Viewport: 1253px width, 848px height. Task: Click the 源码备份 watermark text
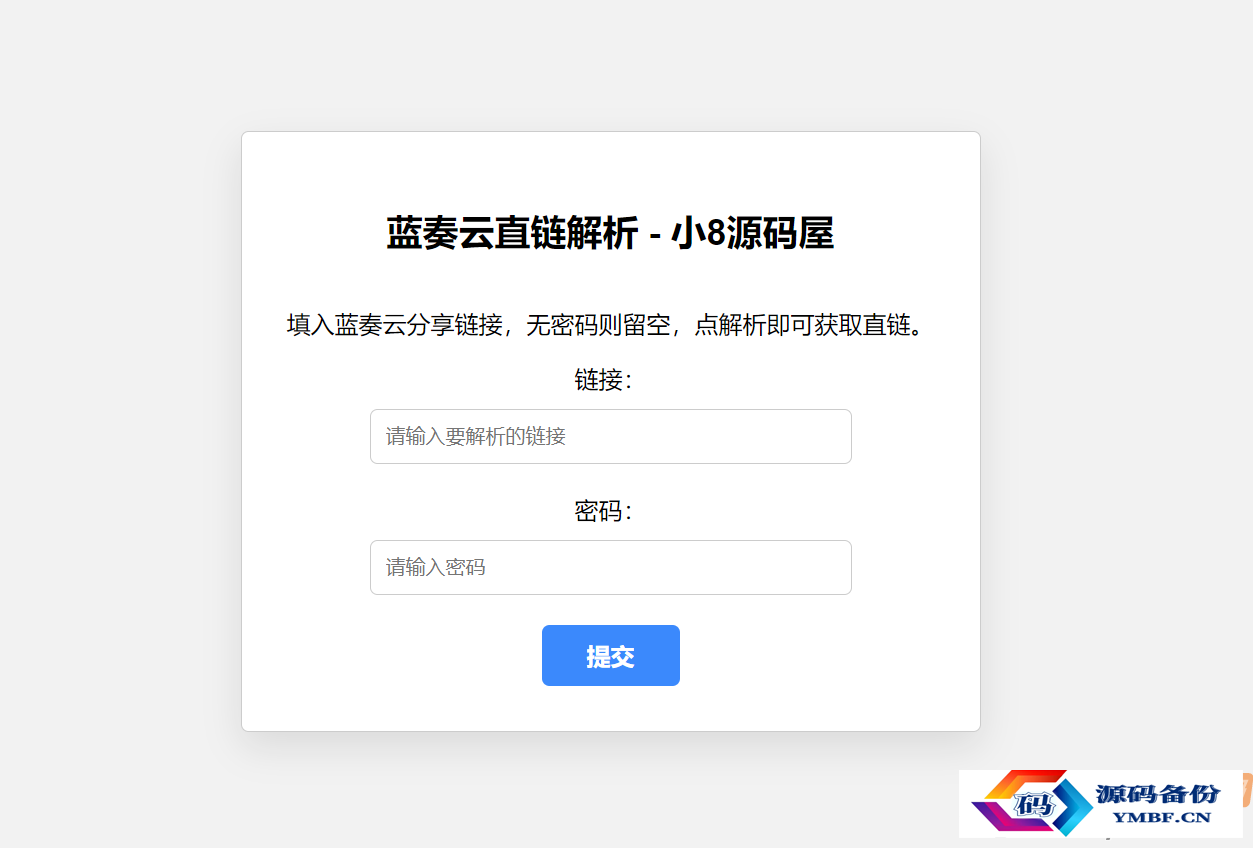1158,794
